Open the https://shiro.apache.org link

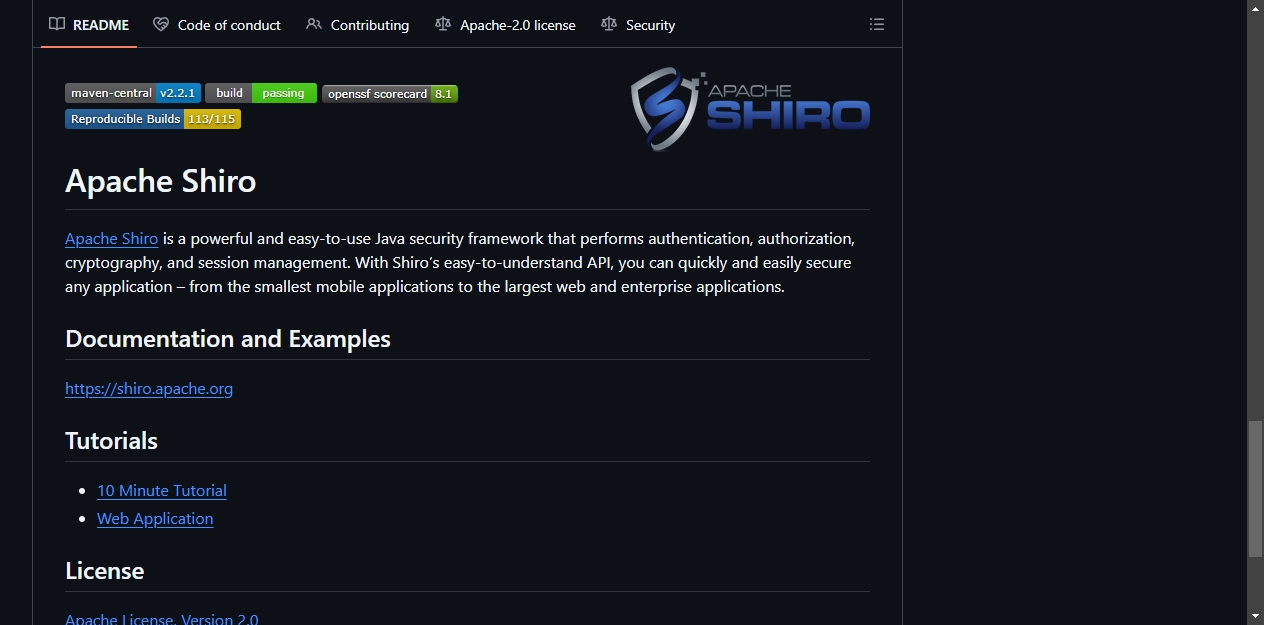149,388
